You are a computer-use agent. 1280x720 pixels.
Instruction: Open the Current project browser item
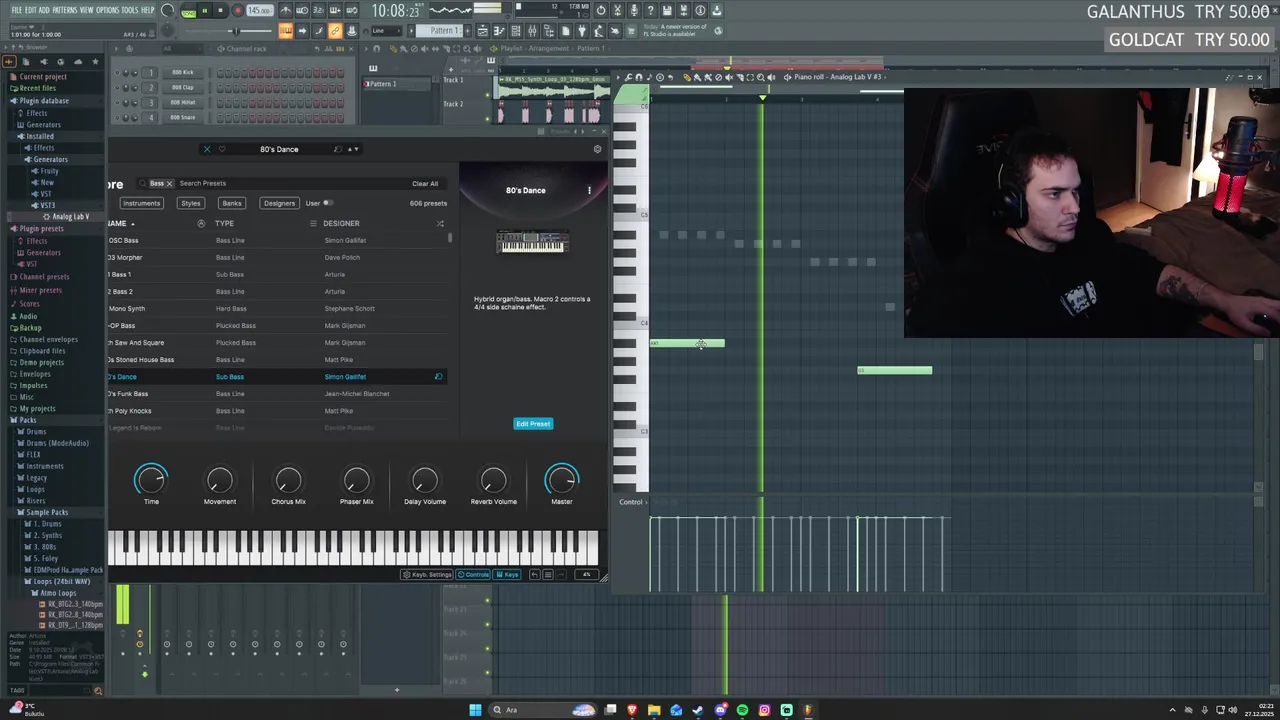click(x=42, y=77)
